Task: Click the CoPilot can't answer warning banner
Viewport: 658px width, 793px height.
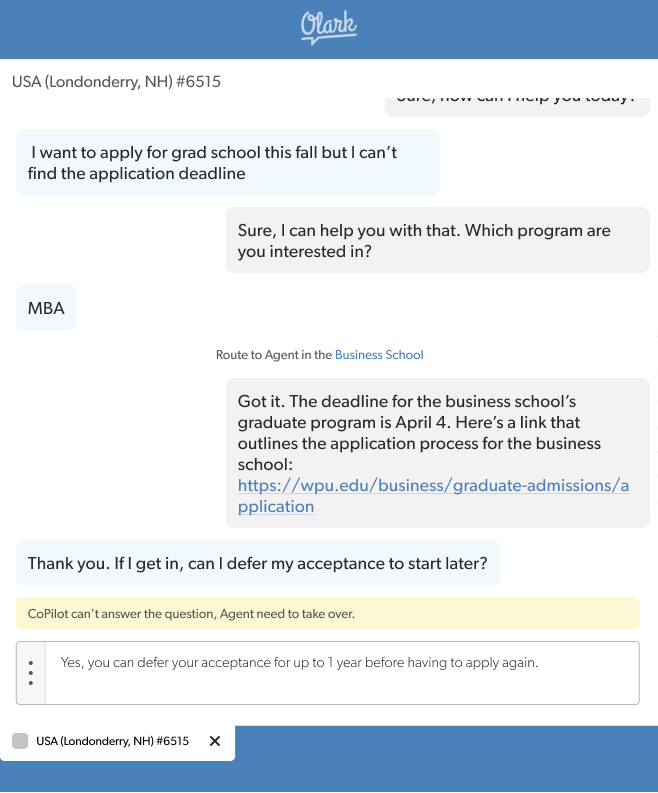Action: pyautogui.click(x=328, y=613)
